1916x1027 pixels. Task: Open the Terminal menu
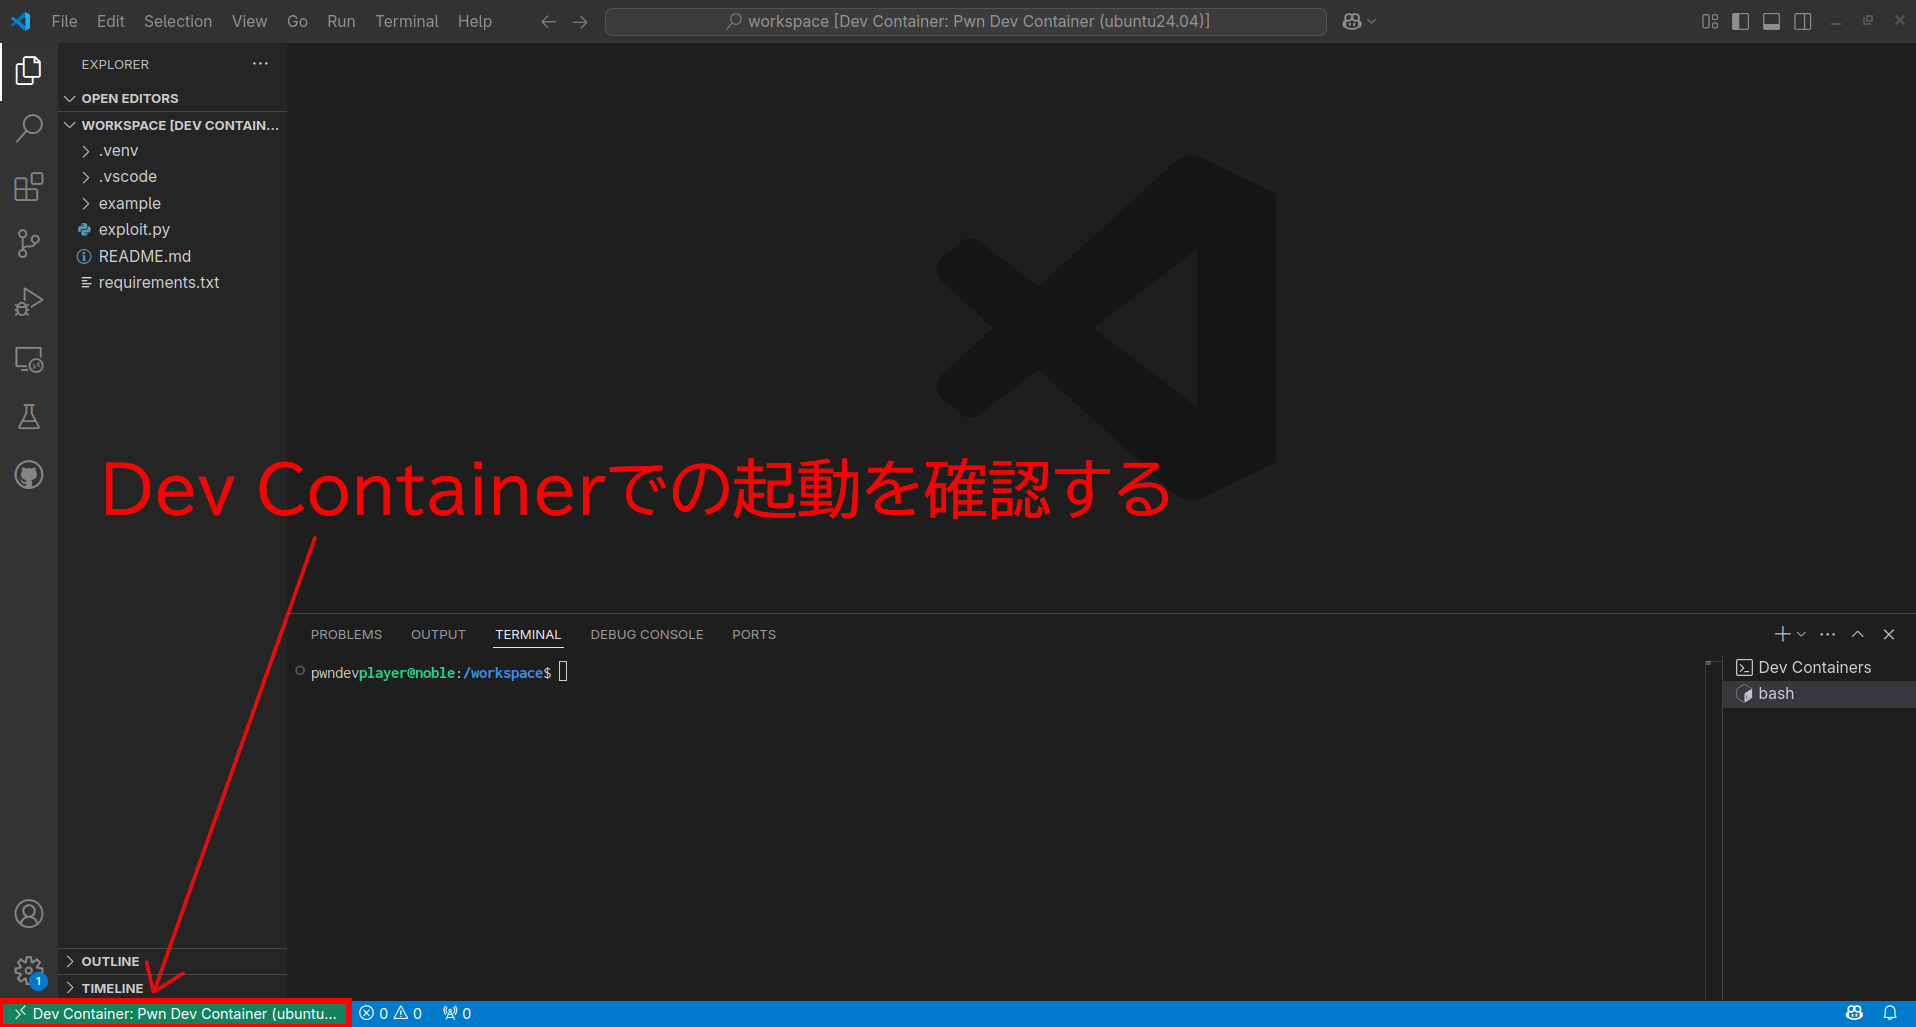406,22
